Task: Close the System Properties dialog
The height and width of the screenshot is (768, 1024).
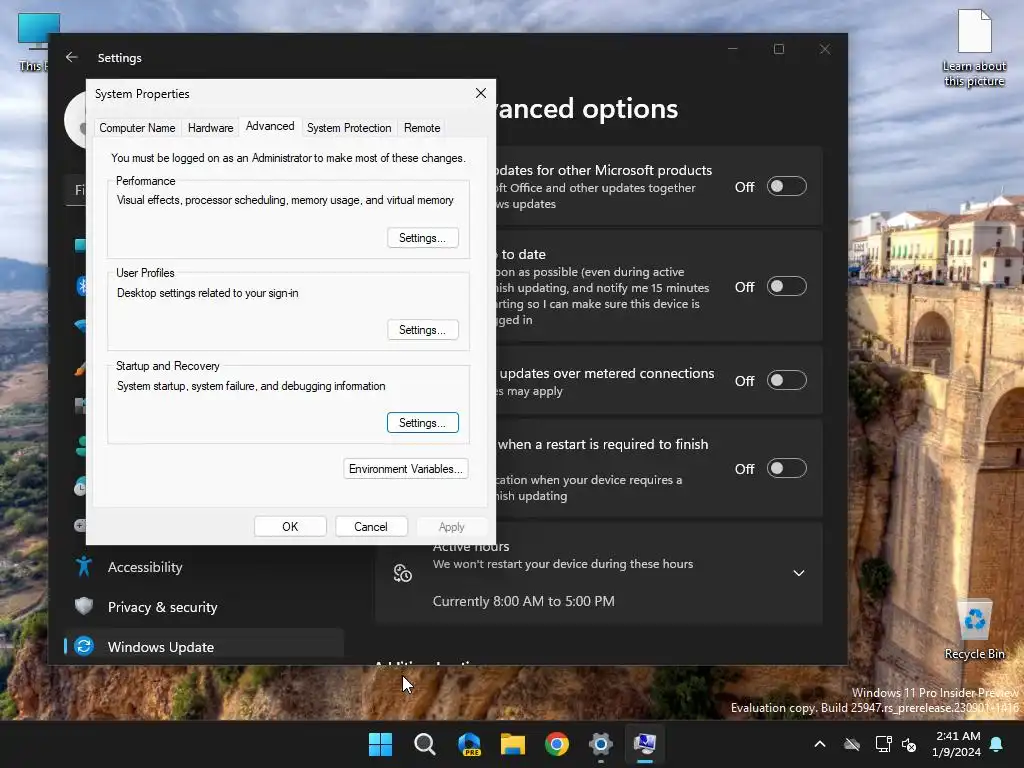Action: pyautogui.click(x=481, y=93)
